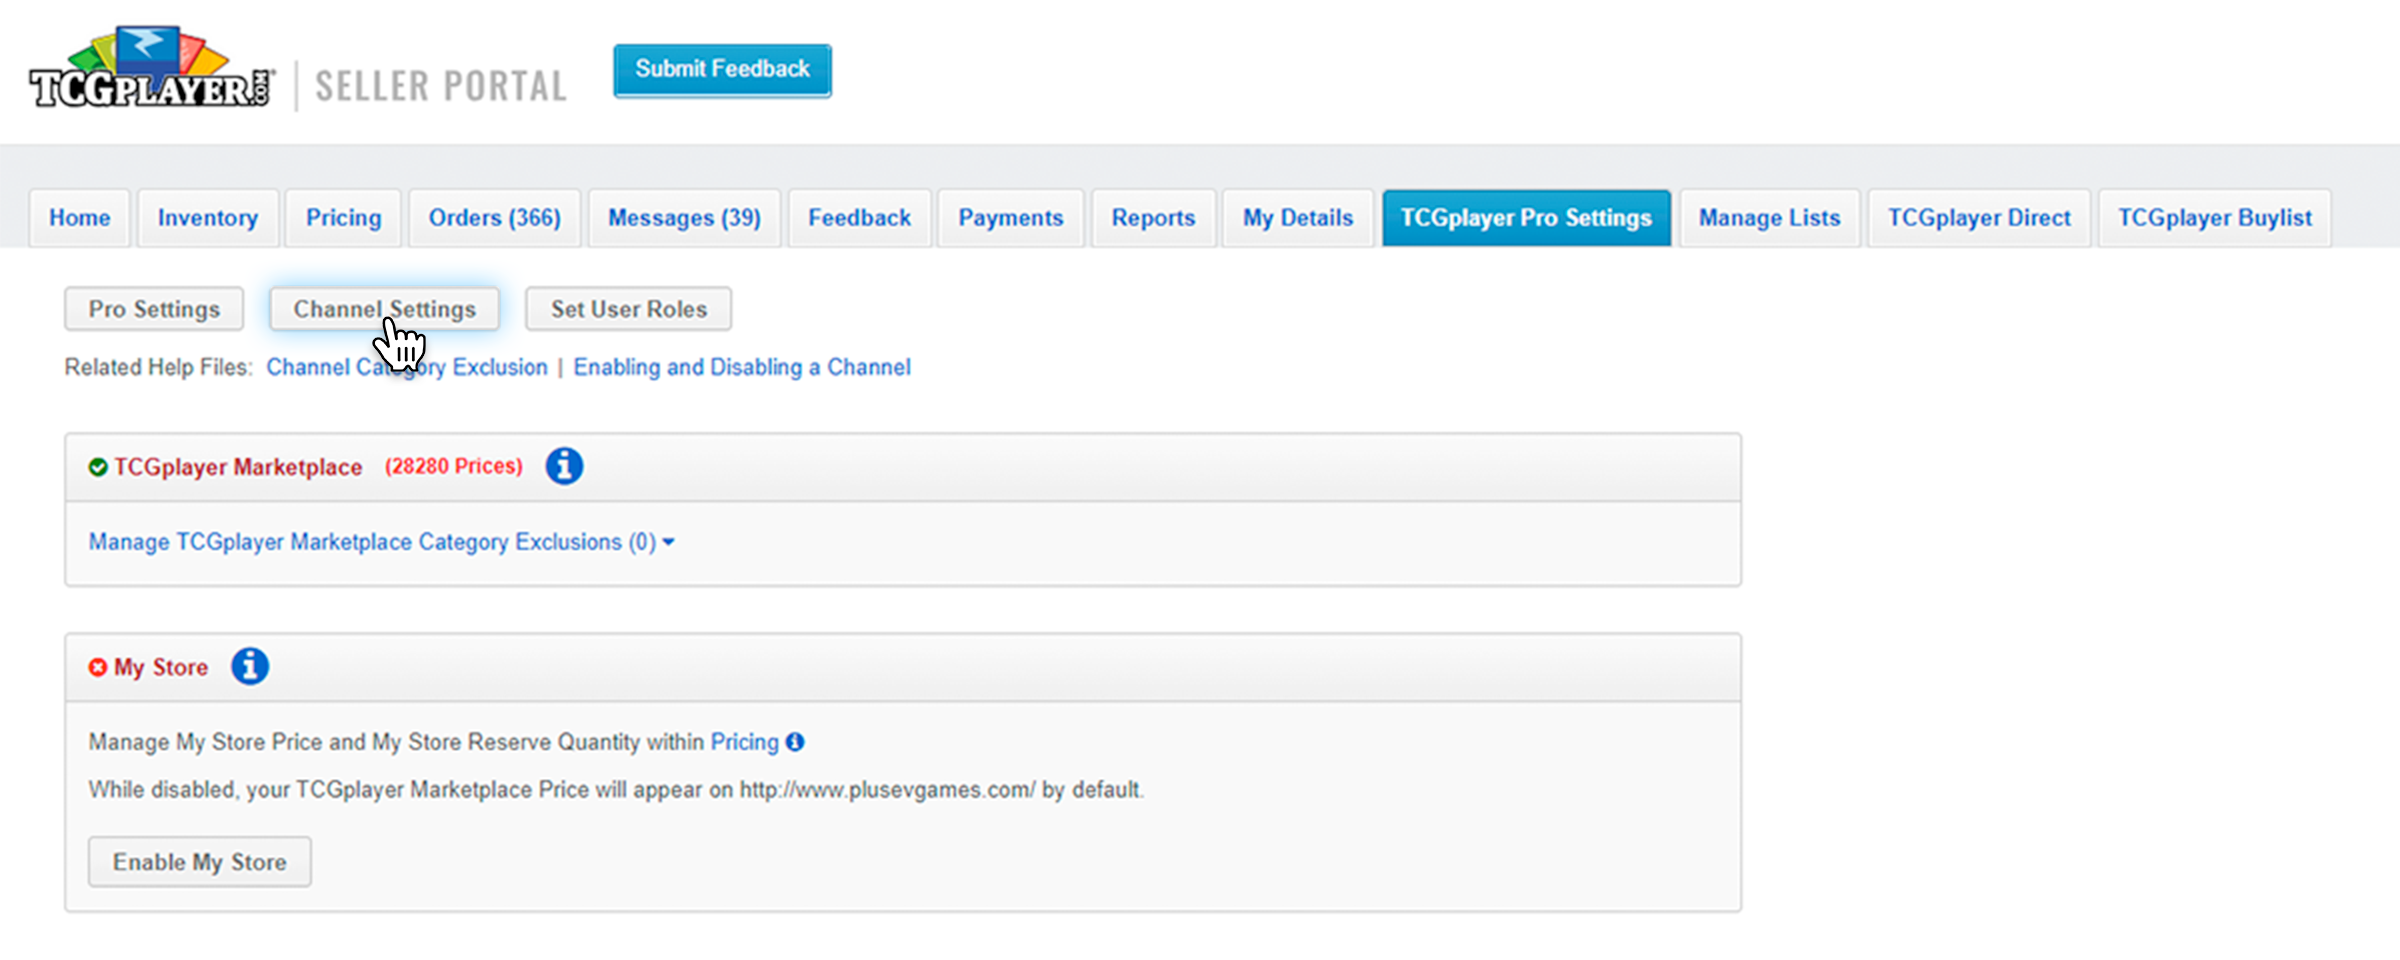This screenshot has height=960, width=2400.
Task: Open Set User Roles
Action: [x=629, y=309]
